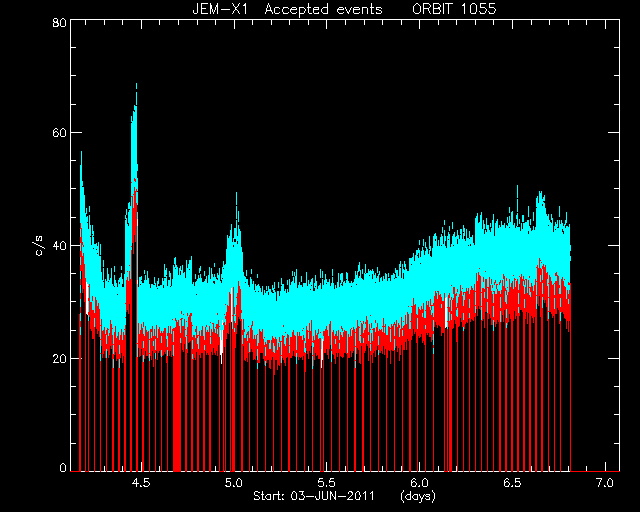Viewport: 640px width, 512px height.
Task: Click the 60 tick label on the y-axis
Action: [59, 133]
